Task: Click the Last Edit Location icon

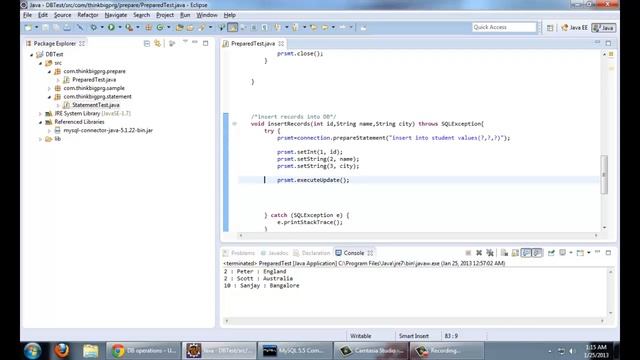Action: 313,27
